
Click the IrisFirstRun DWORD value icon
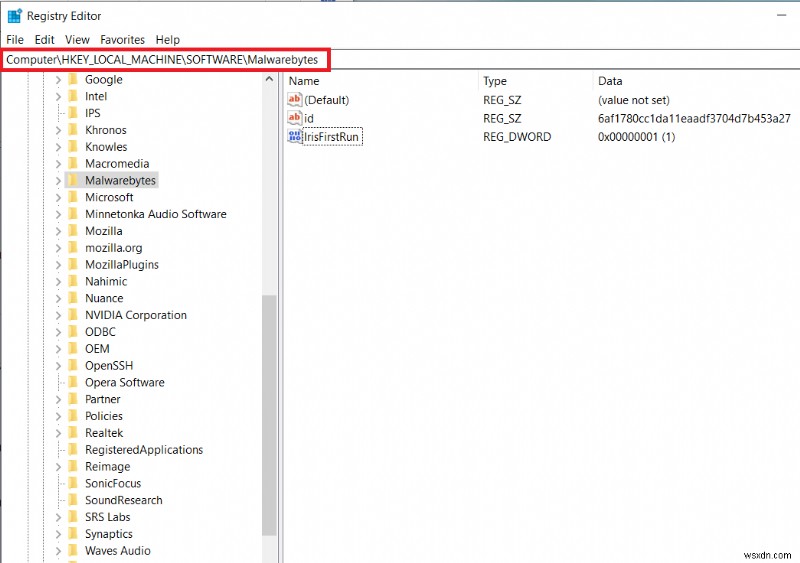point(294,136)
